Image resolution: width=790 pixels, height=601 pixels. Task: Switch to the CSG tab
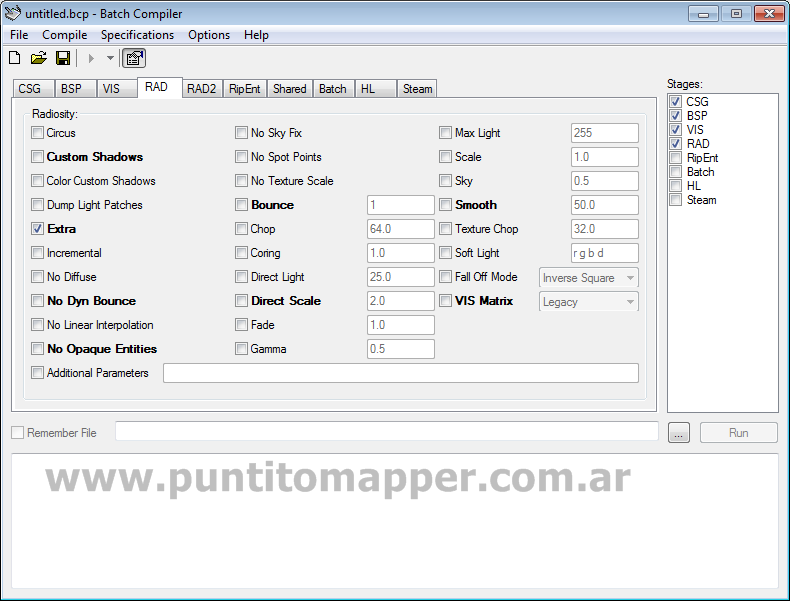33,89
